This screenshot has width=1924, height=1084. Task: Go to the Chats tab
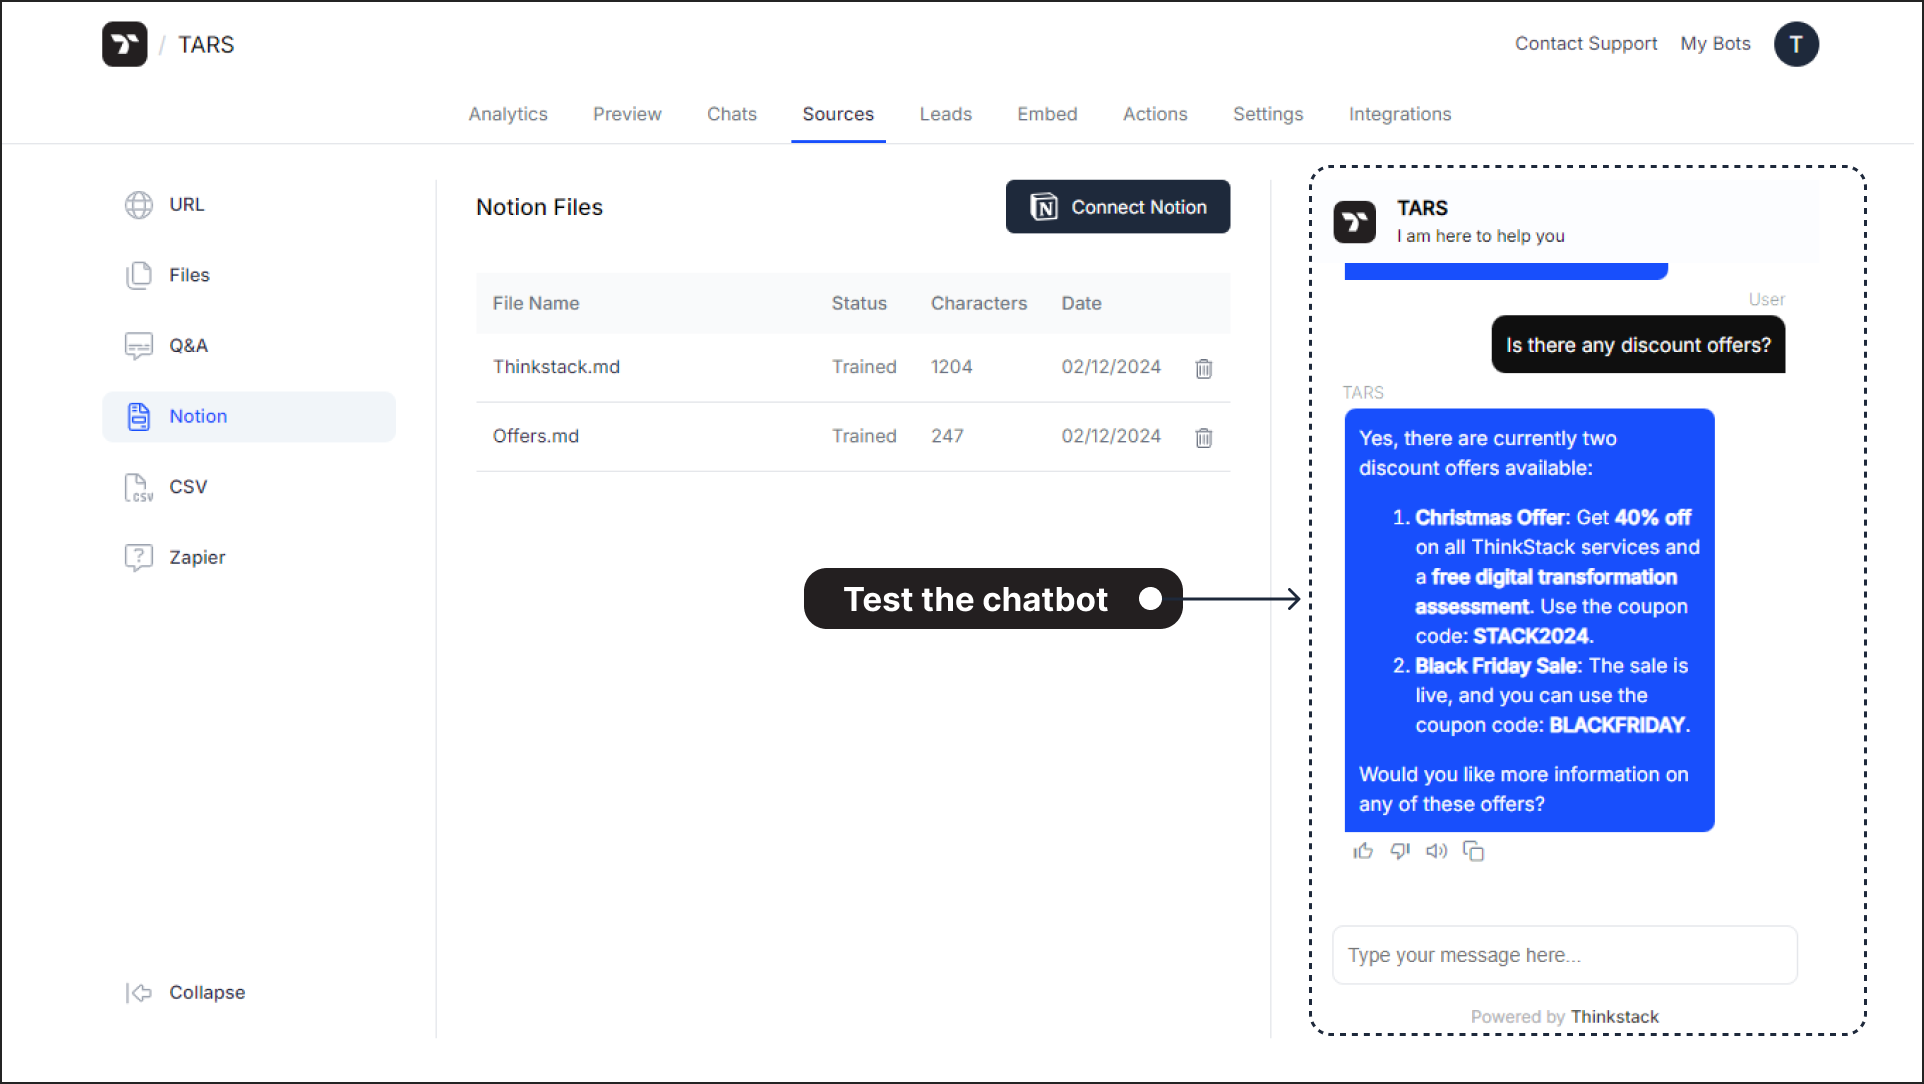pos(732,114)
